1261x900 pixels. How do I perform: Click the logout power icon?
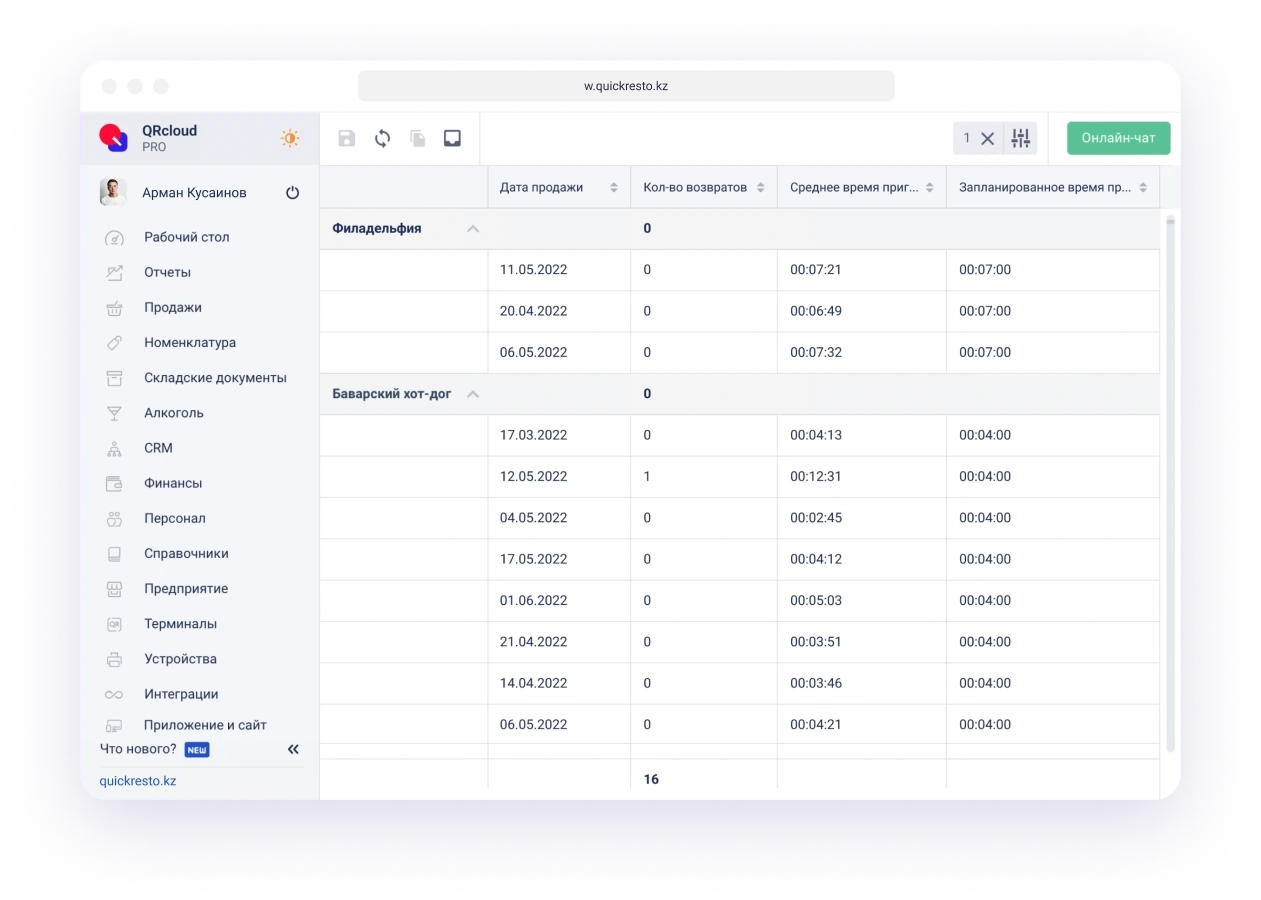(292, 192)
